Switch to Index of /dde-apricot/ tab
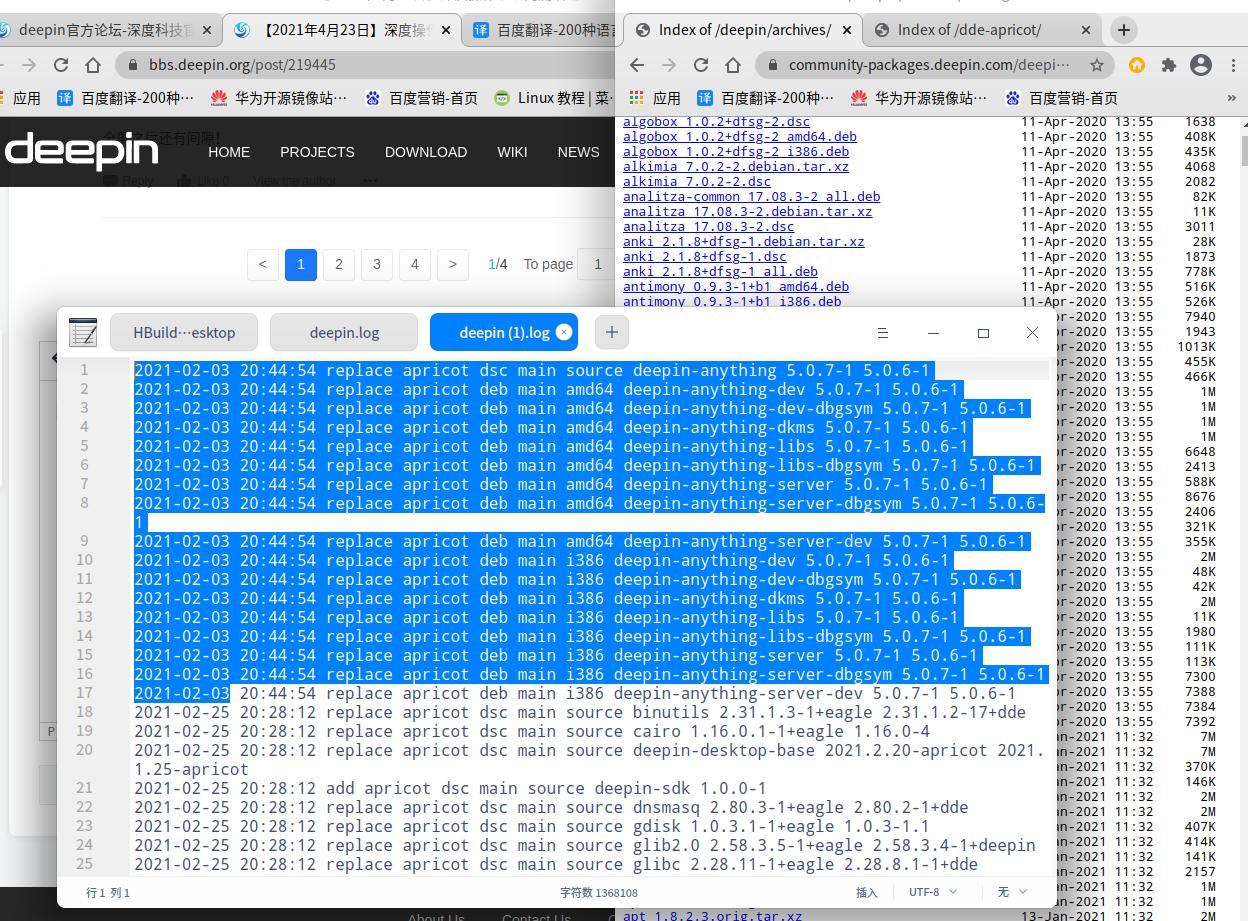 pos(969,30)
